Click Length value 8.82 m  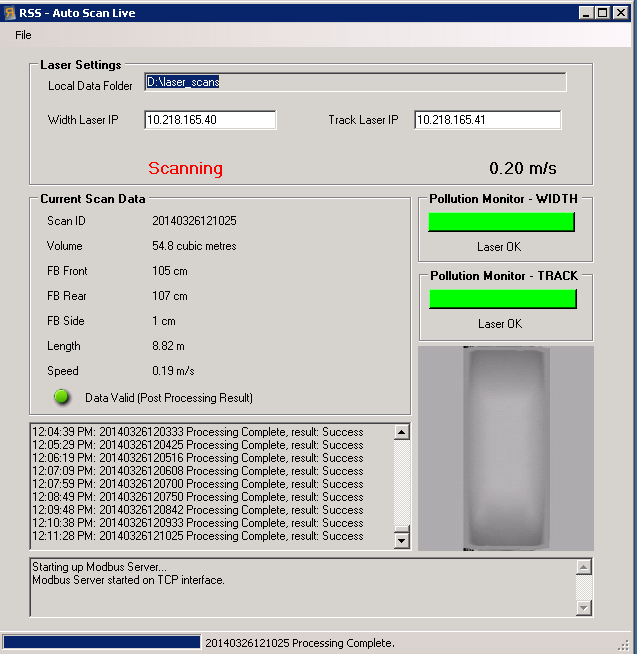(168, 346)
